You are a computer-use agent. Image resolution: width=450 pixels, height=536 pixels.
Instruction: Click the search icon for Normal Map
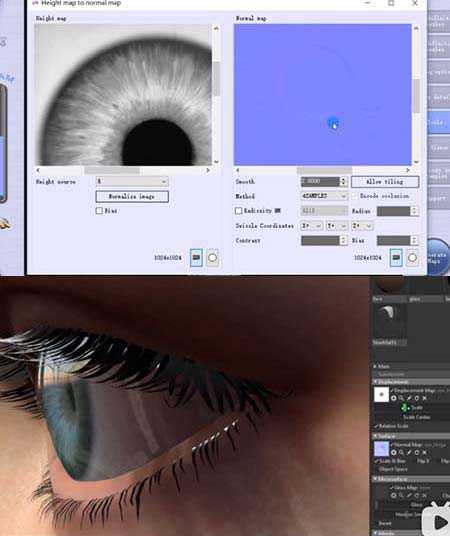pyautogui.click(x=401, y=452)
